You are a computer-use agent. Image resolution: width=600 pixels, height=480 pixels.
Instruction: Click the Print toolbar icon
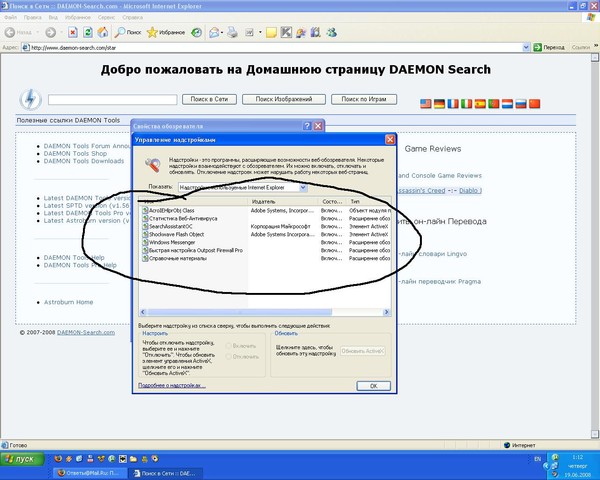(x=232, y=33)
